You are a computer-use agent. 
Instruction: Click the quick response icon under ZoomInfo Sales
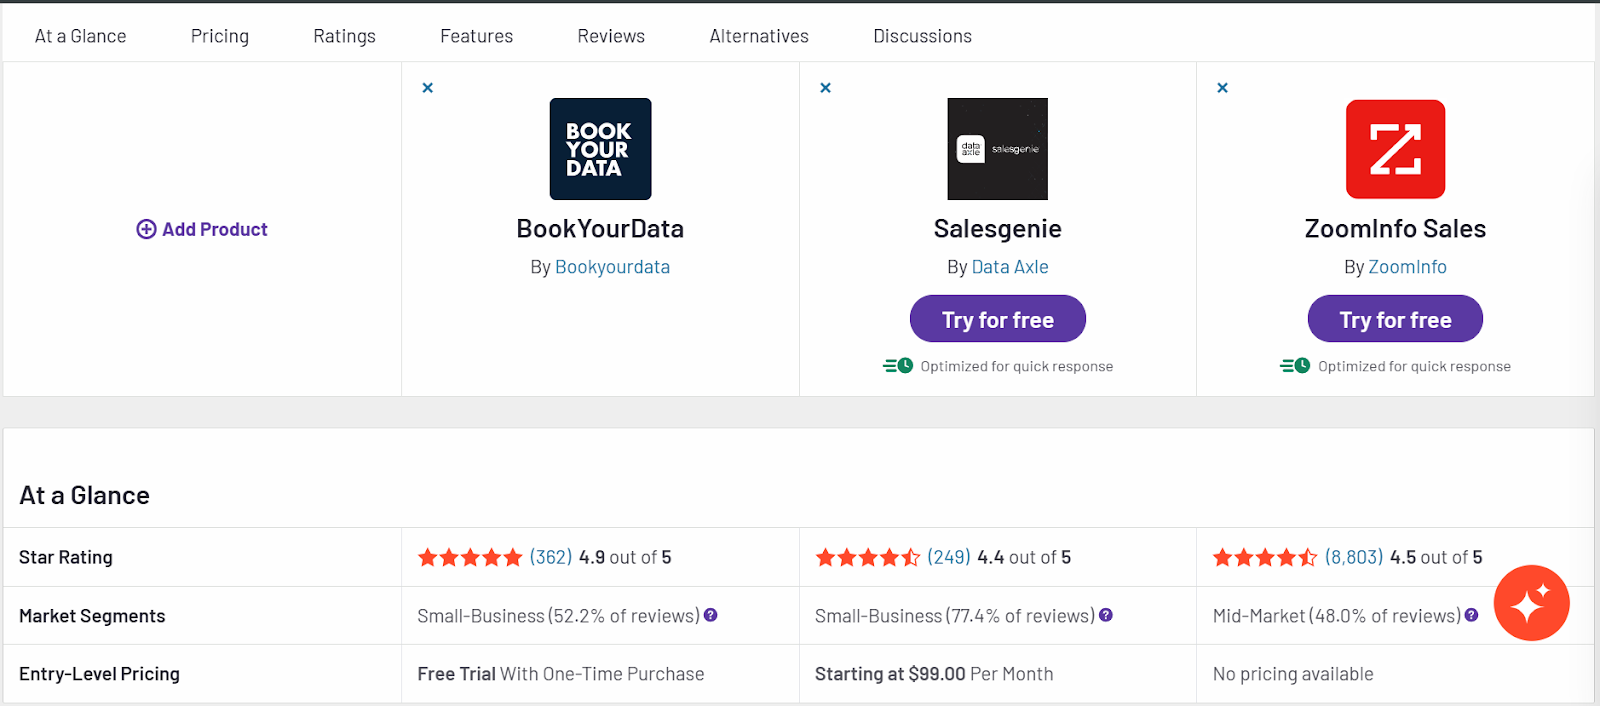pos(1295,366)
